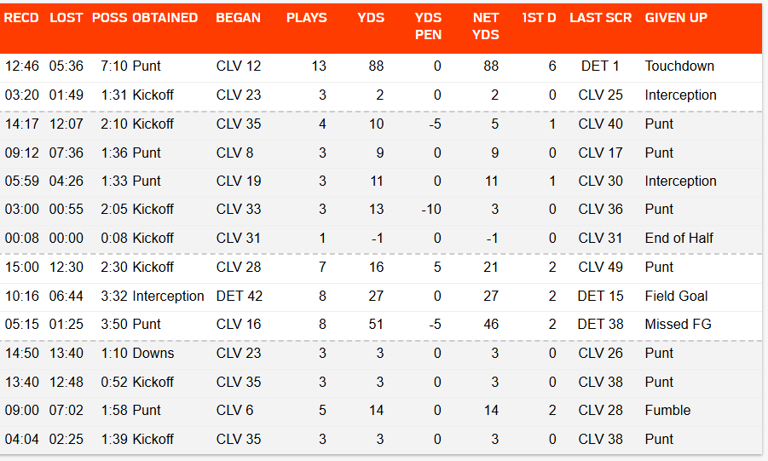Click the Fumble result cell
The width and height of the screenshot is (768, 461).
point(666,410)
